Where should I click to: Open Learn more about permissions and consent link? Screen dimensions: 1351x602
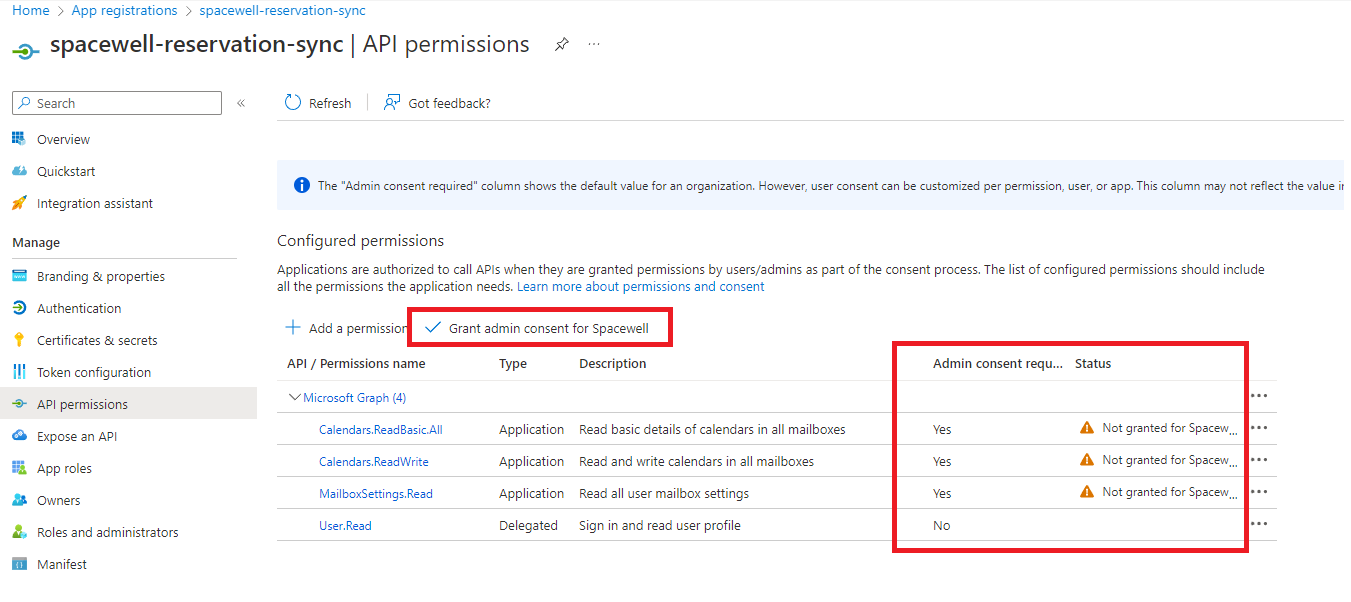[640, 286]
